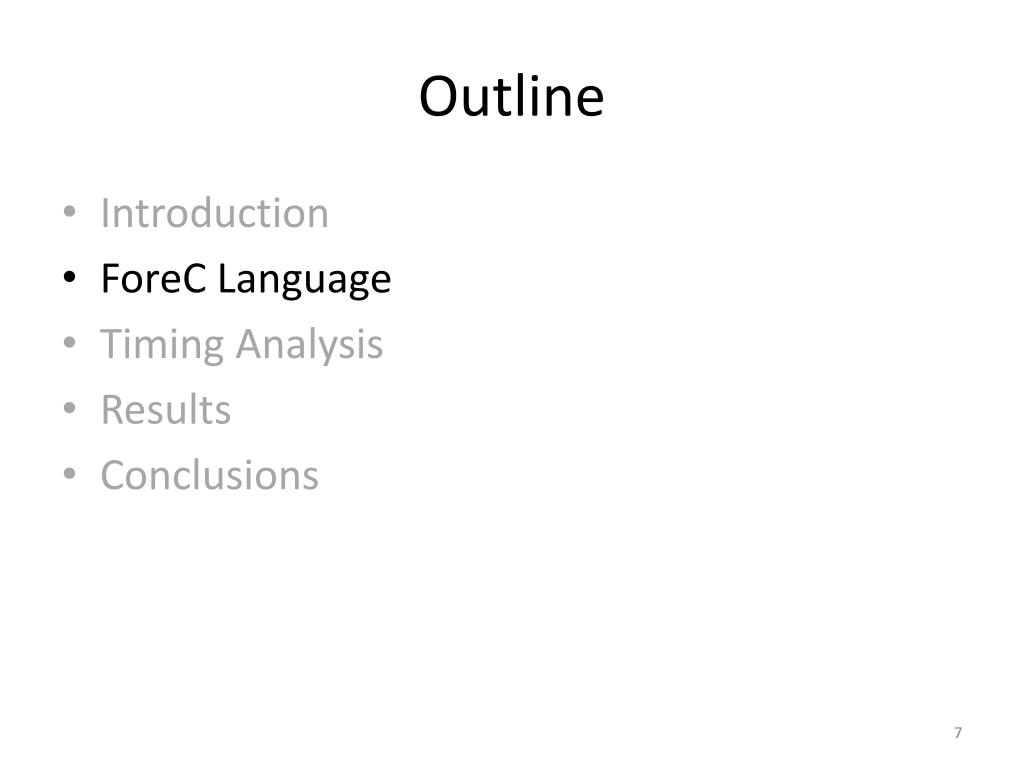Click the bullet dot before Results

point(69,408)
